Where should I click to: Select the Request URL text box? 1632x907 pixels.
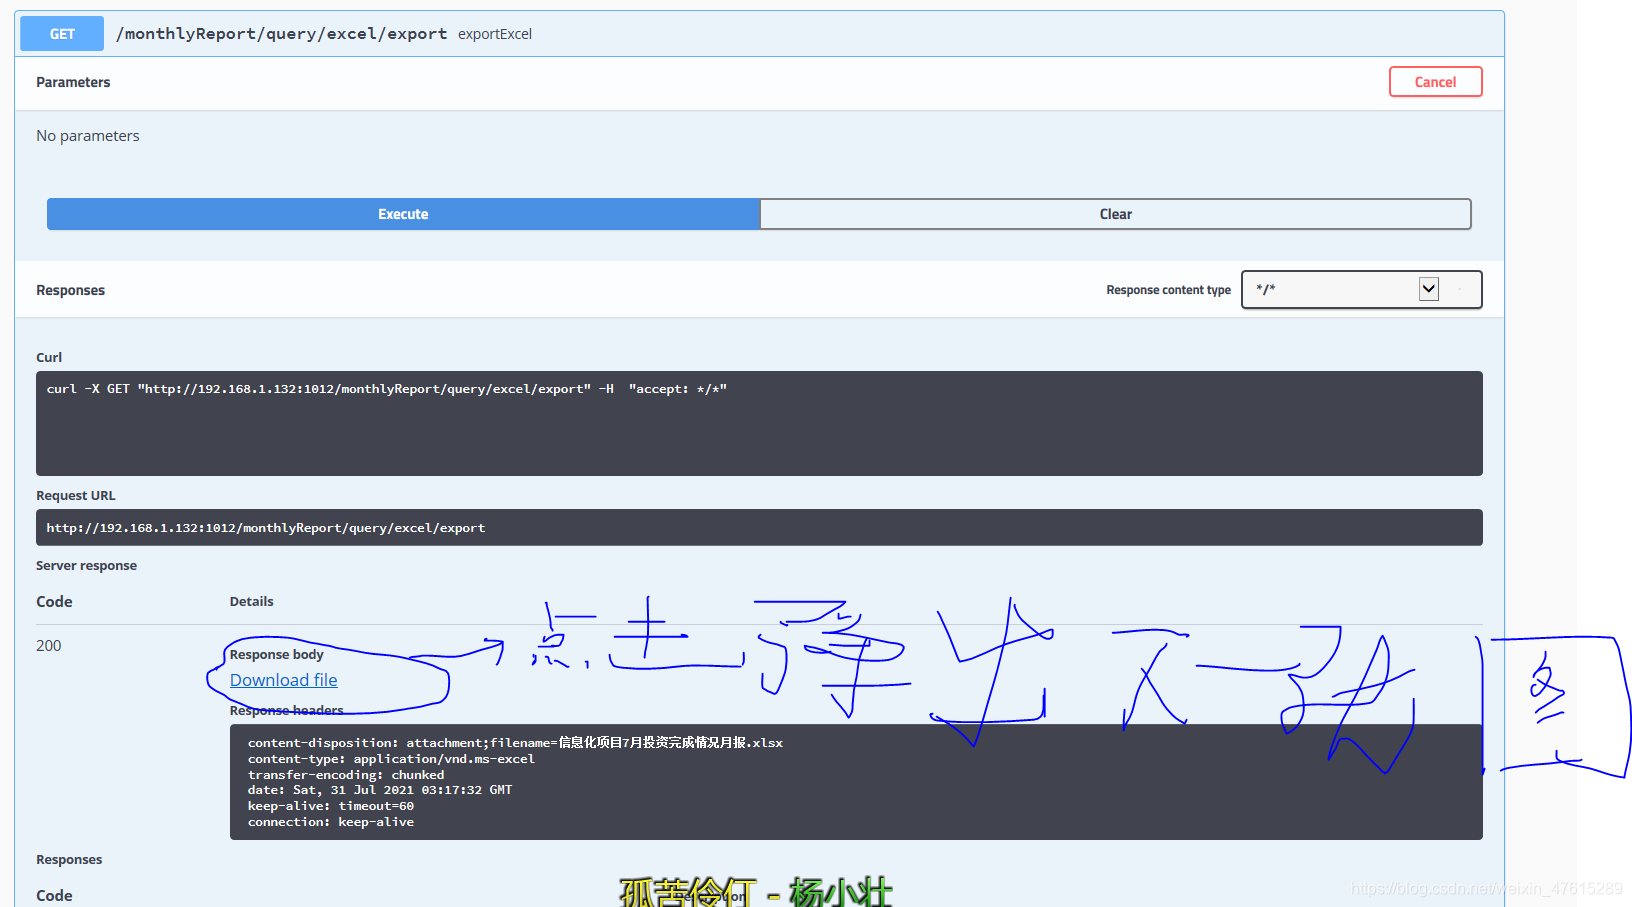759,528
